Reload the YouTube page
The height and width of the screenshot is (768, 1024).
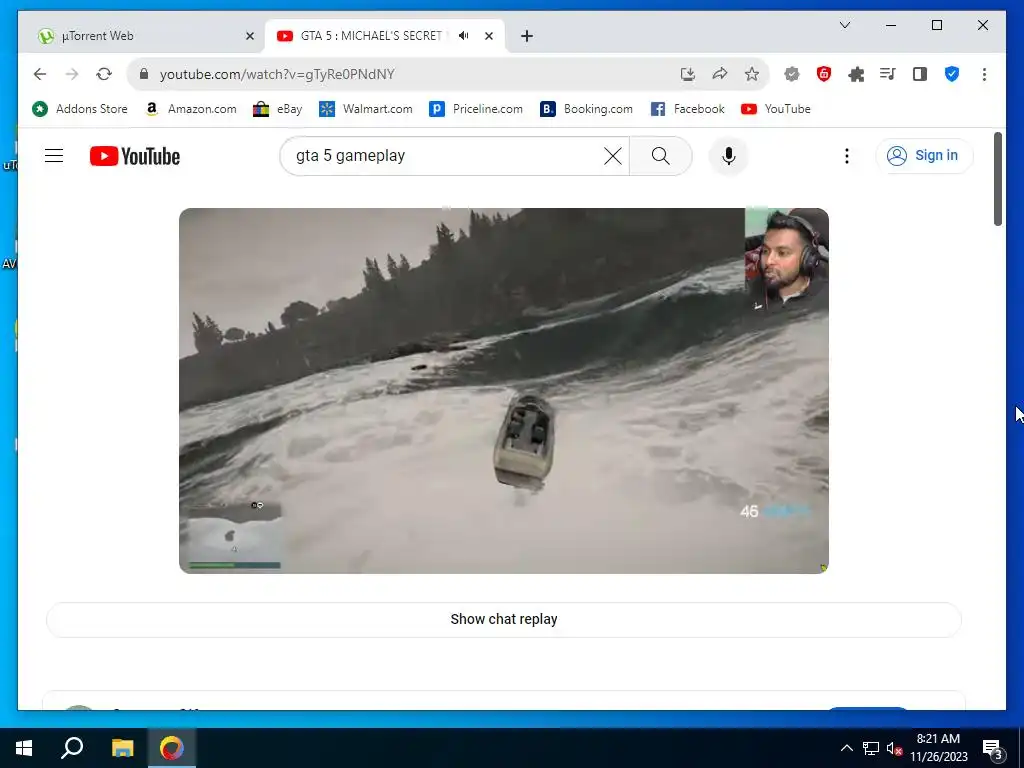pos(104,74)
